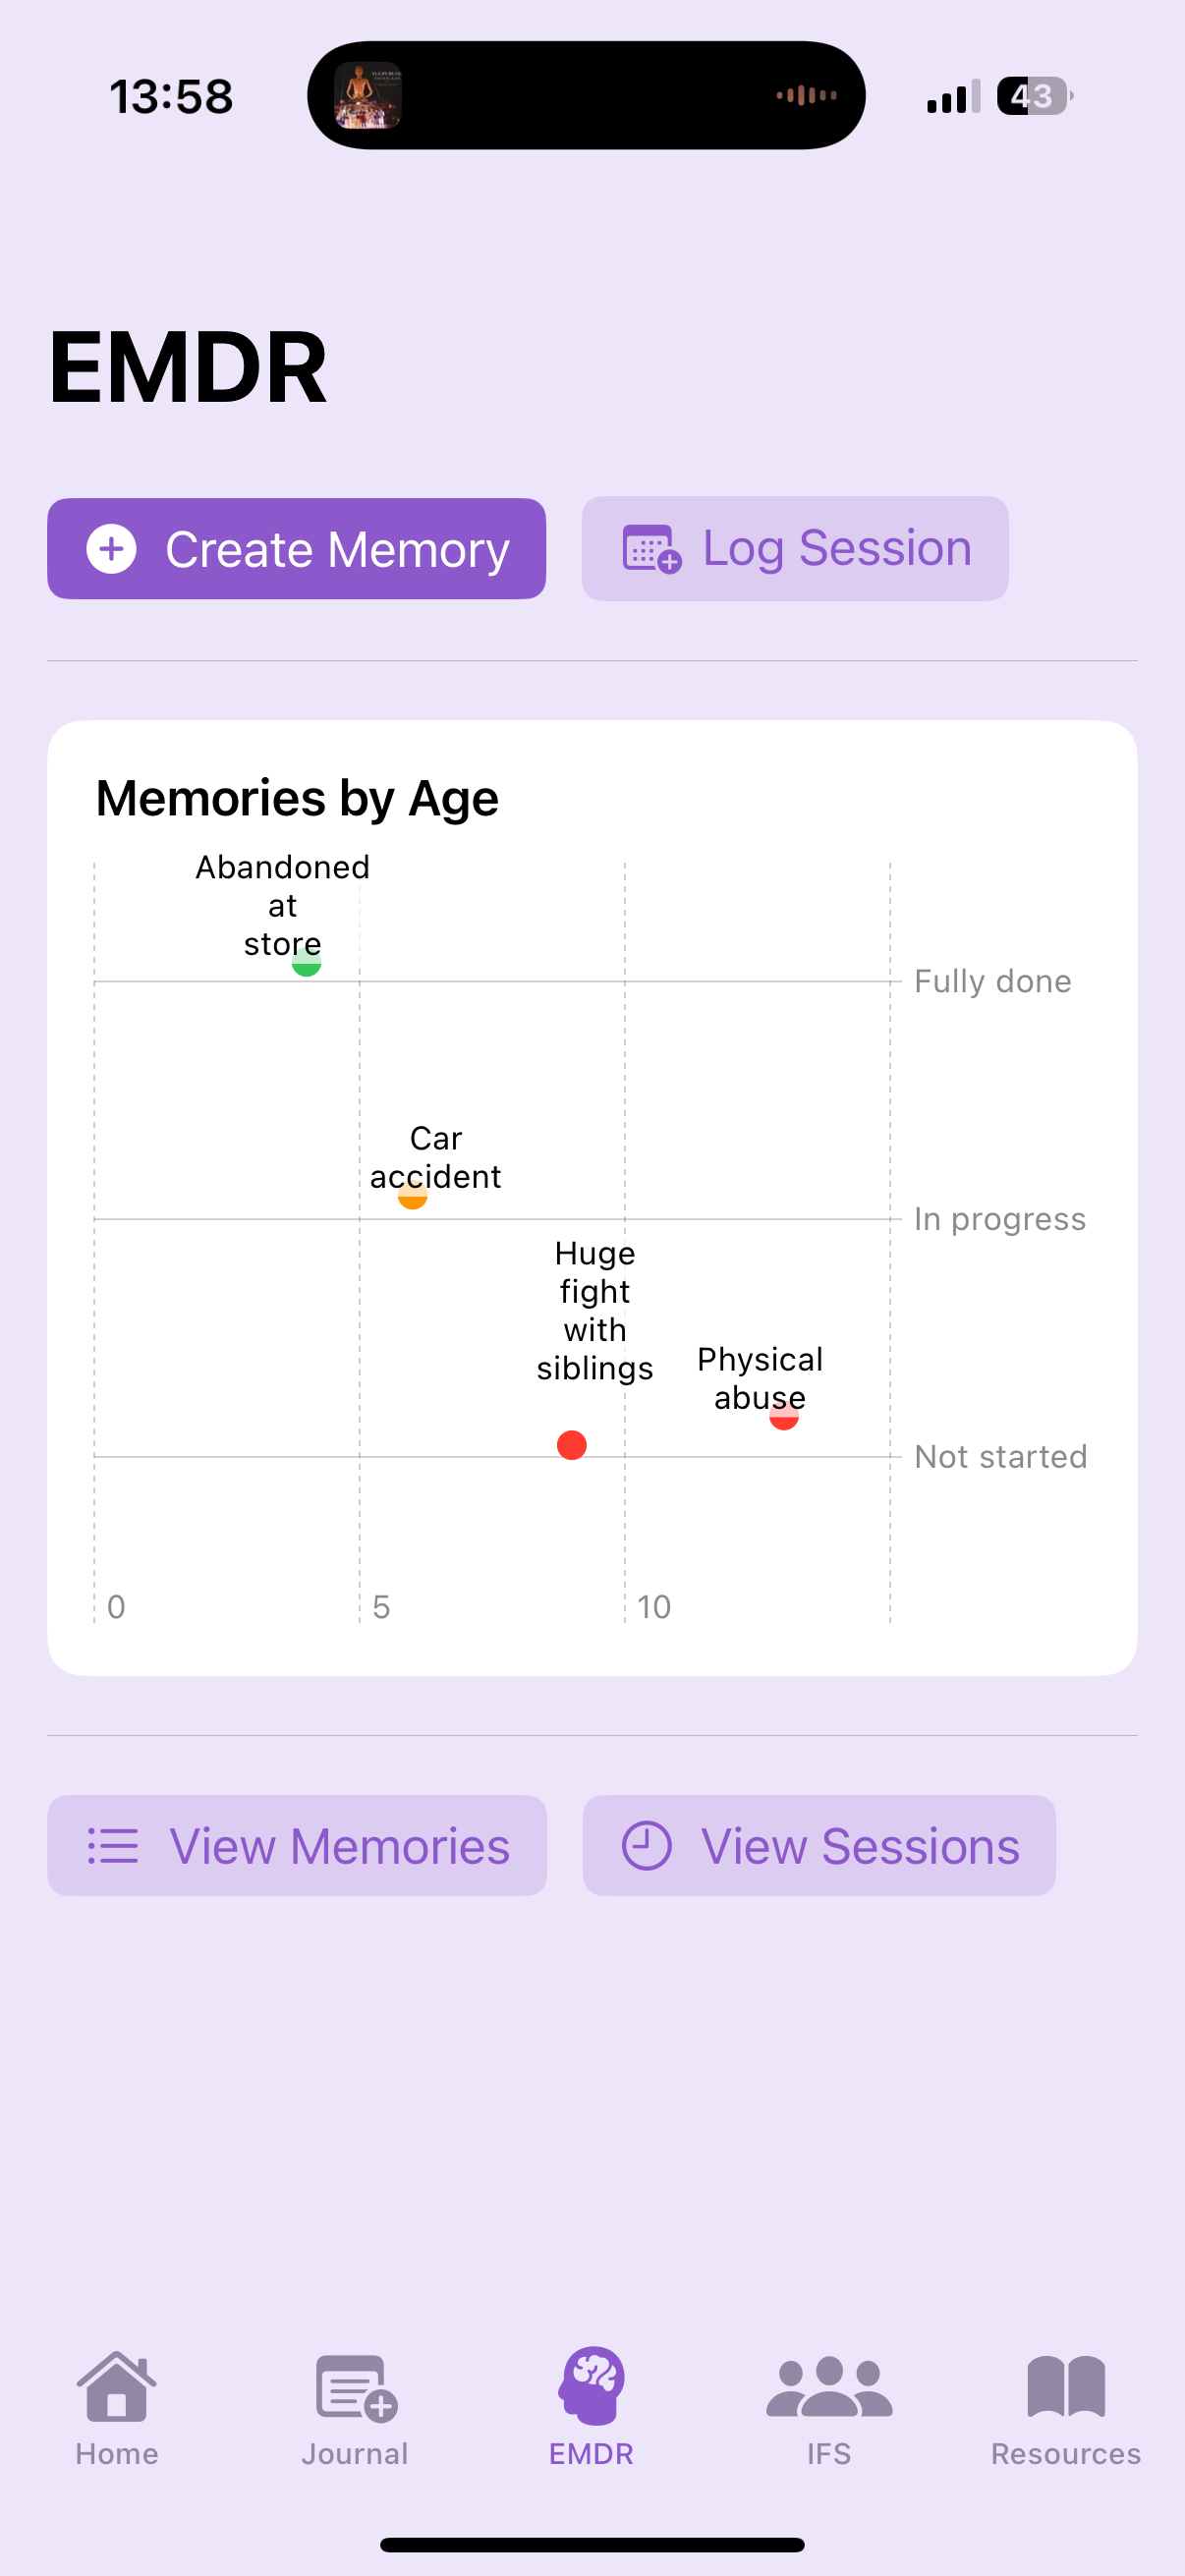Screen dimensions: 1185x2576
Task: Tap the audio waveform indicator in Dynamic Island
Action: pyautogui.click(x=807, y=96)
